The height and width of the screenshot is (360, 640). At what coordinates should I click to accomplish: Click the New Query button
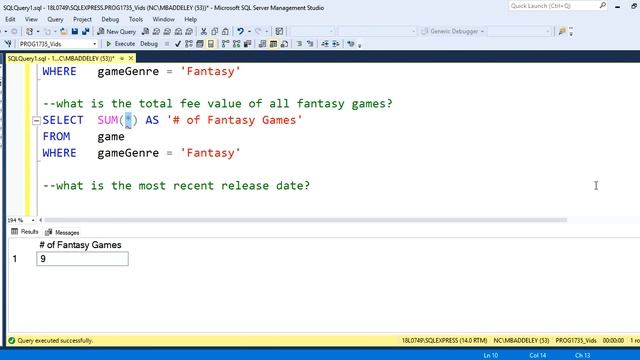click(x=117, y=31)
